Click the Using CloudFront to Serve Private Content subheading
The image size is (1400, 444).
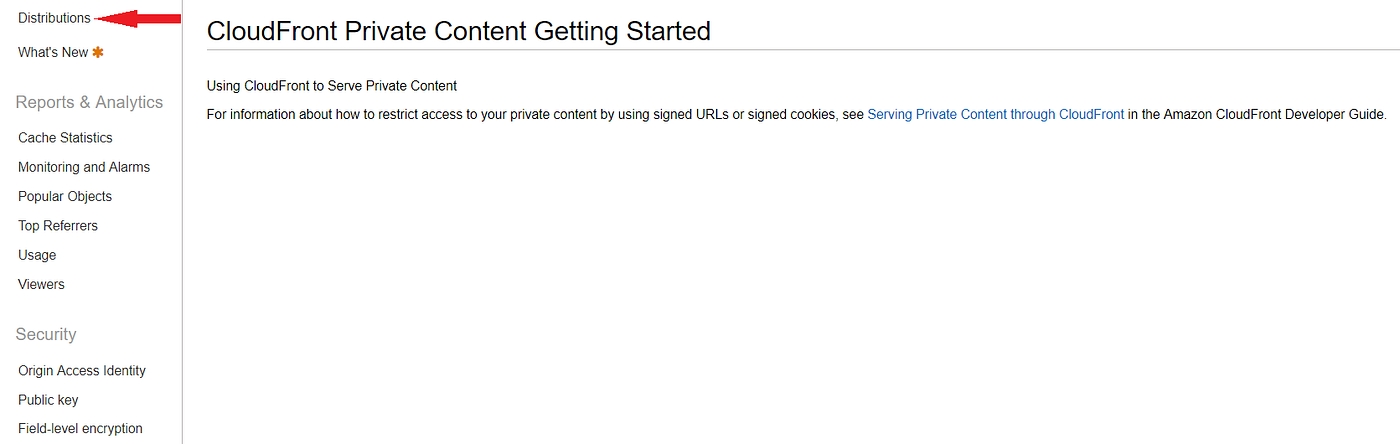[331, 86]
